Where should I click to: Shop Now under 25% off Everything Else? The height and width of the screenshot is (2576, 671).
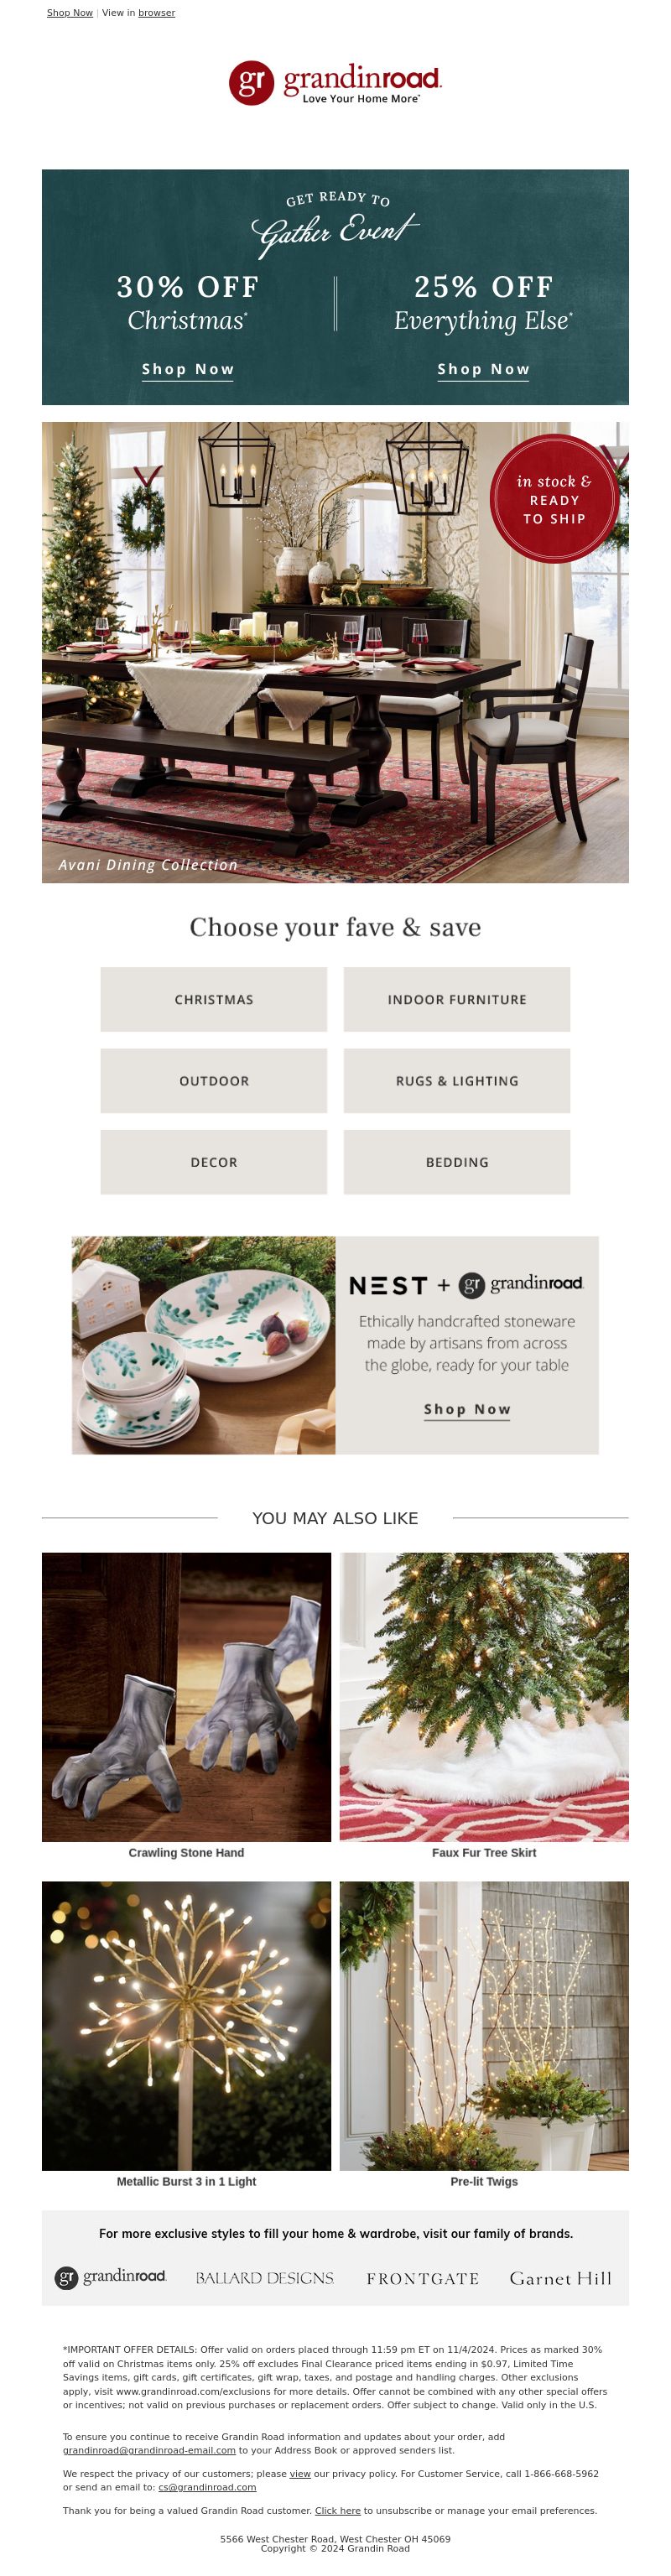pos(484,369)
